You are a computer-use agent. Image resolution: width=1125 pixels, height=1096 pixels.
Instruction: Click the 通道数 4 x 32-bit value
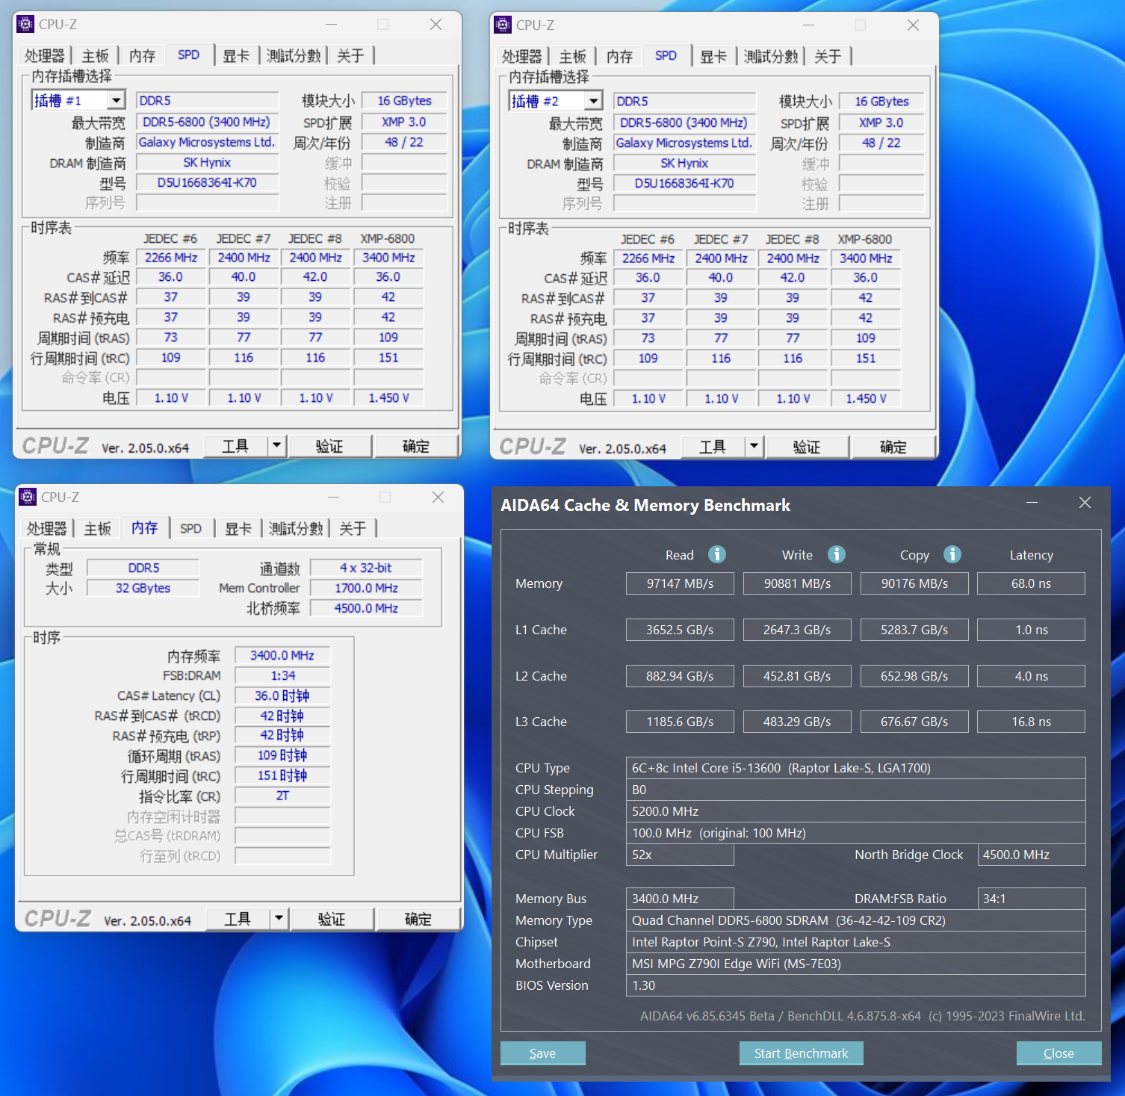366,567
